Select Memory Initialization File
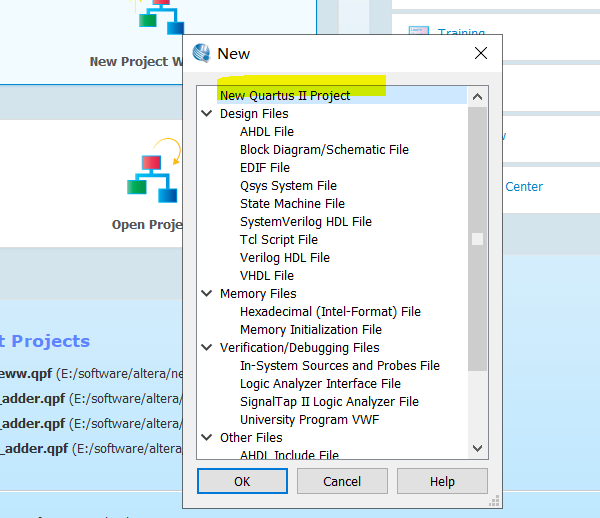 point(311,329)
